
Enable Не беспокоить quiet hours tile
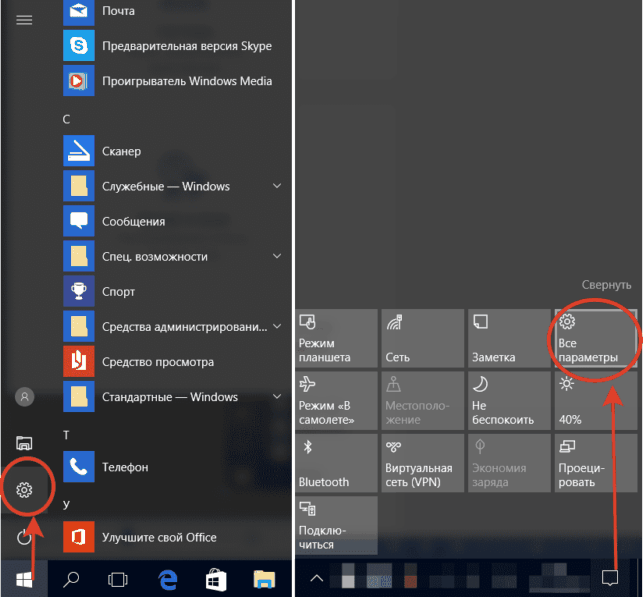(509, 401)
